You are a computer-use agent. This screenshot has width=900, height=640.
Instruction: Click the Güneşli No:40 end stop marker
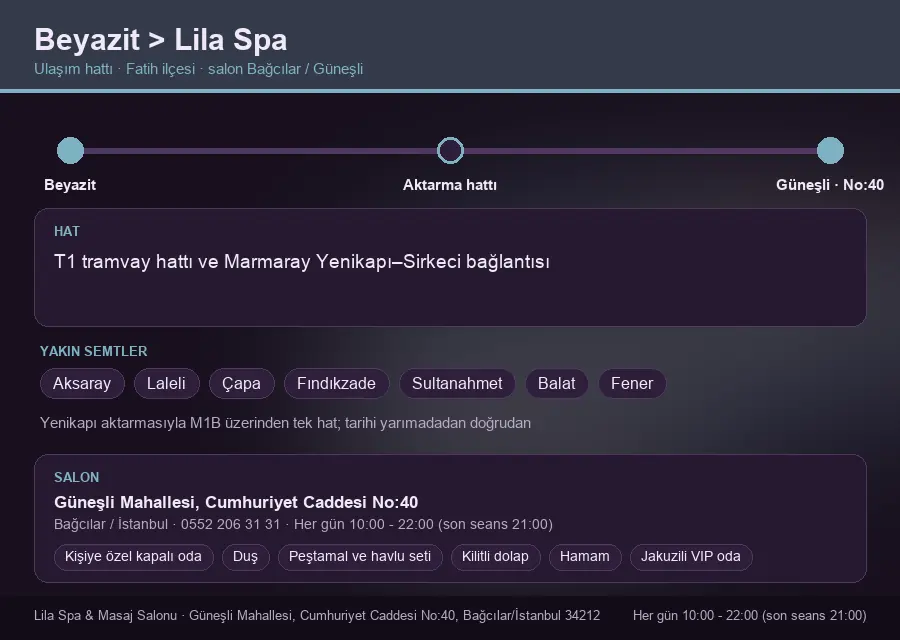click(830, 150)
